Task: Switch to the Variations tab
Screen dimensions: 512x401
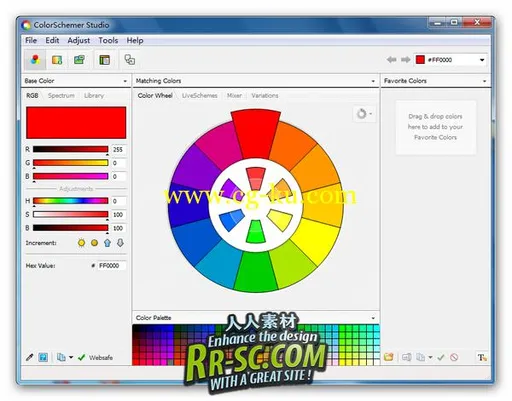Action: click(265, 96)
